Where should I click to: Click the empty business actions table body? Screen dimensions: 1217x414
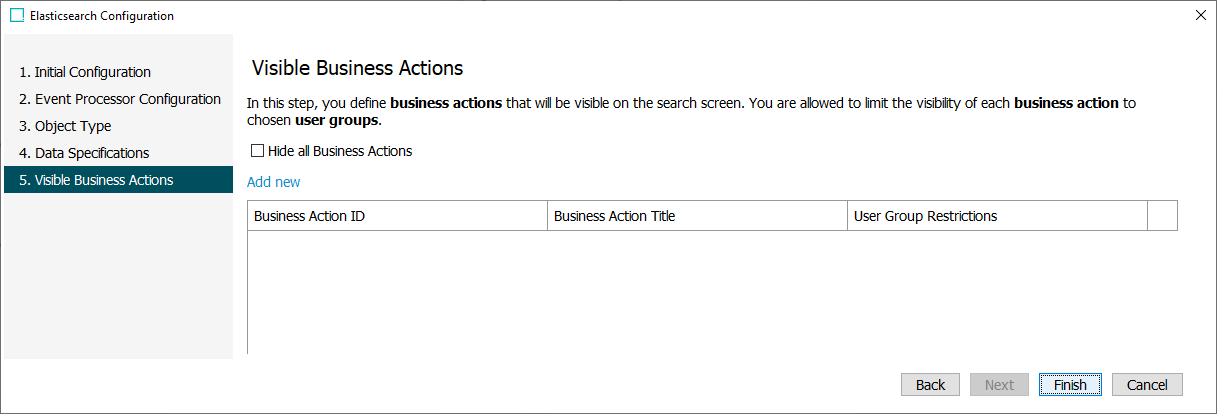[x=712, y=292]
